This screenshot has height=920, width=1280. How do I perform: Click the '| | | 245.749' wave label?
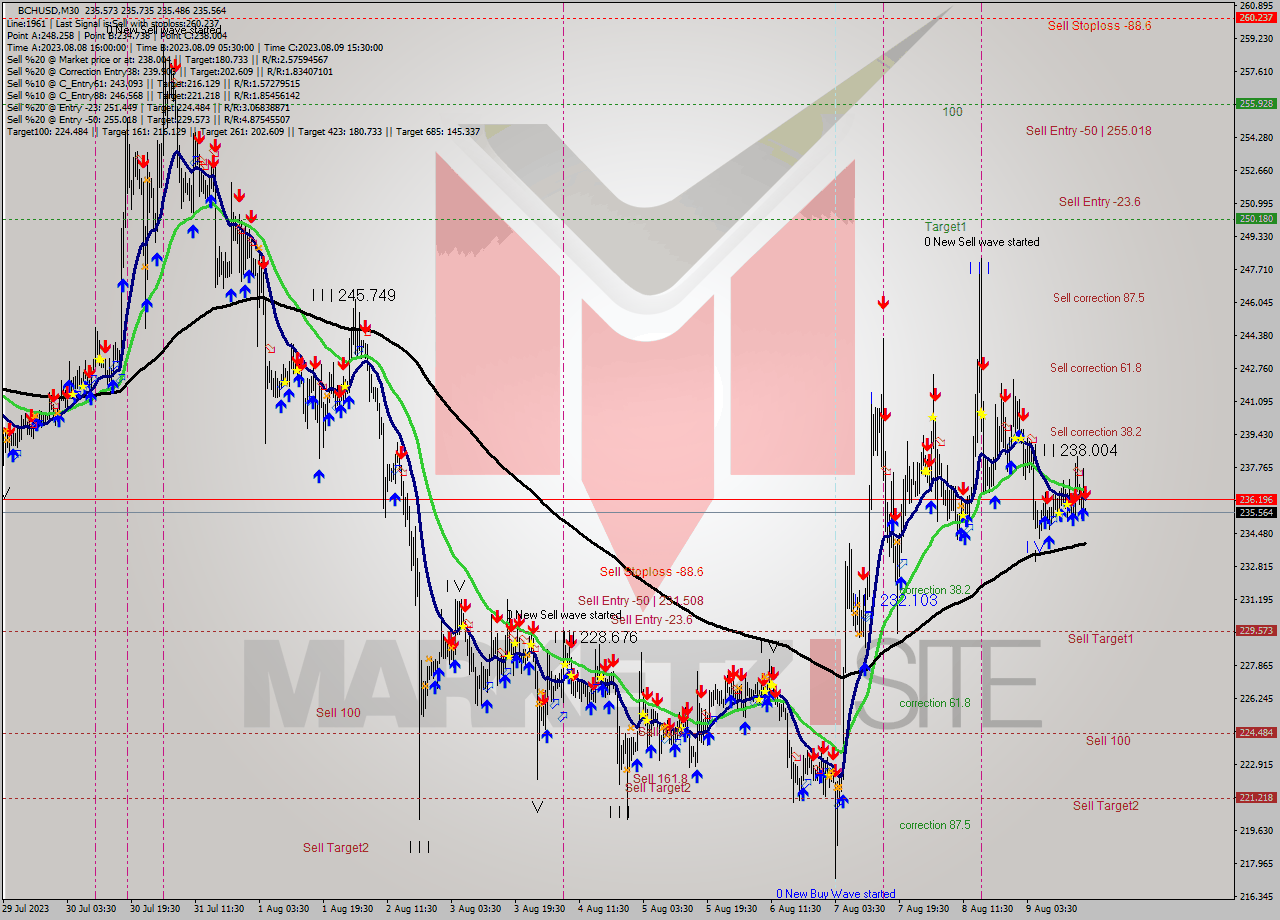pos(353,296)
